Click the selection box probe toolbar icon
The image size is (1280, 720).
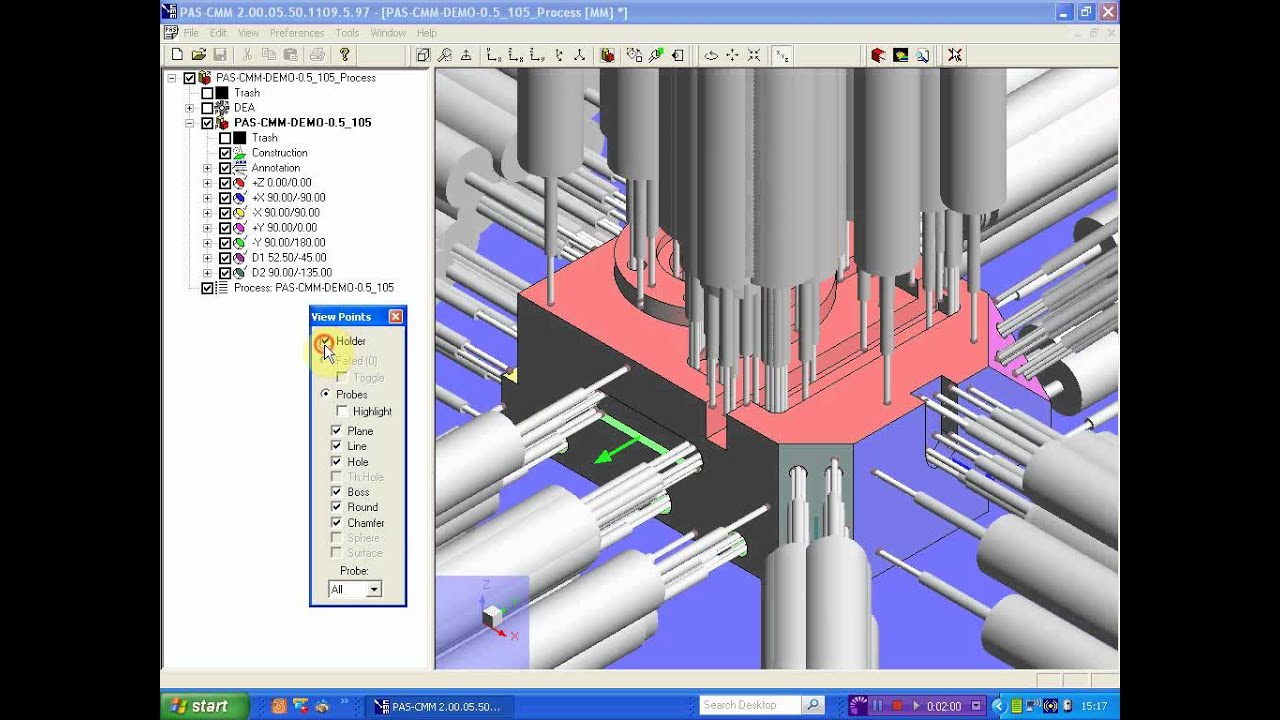click(635, 55)
